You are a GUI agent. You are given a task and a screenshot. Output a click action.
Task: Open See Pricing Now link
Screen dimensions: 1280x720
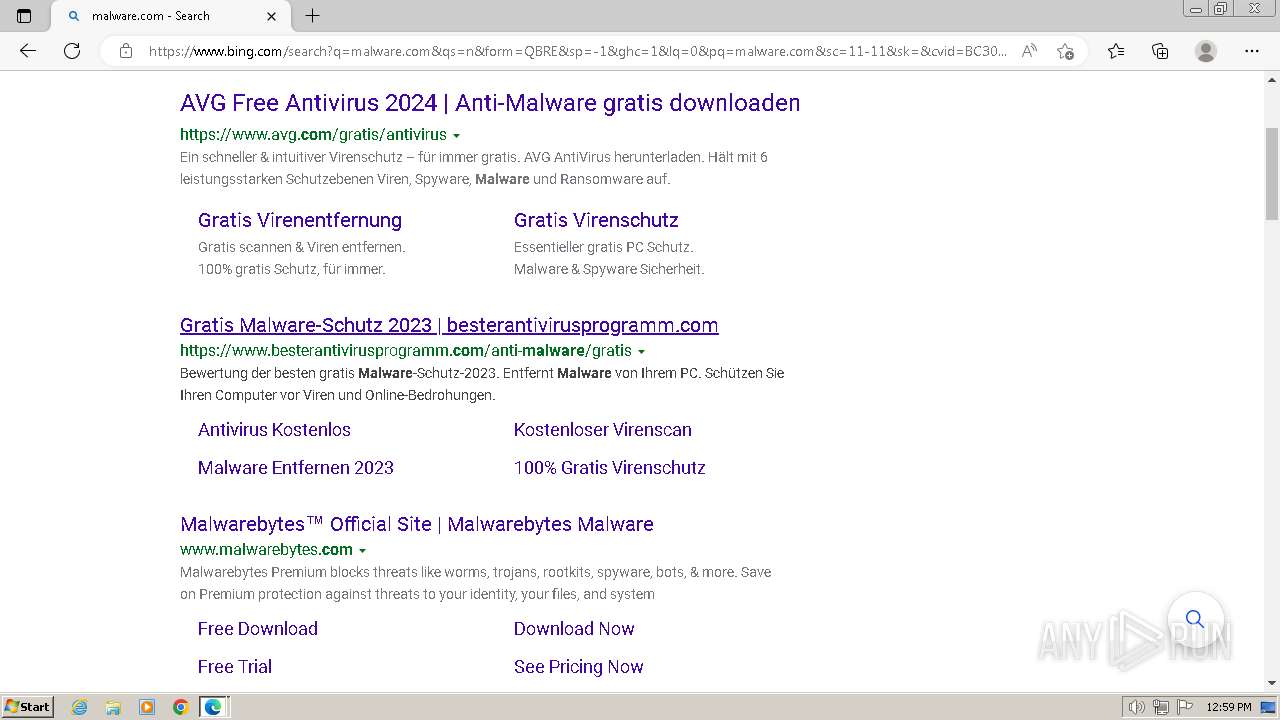click(579, 667)
